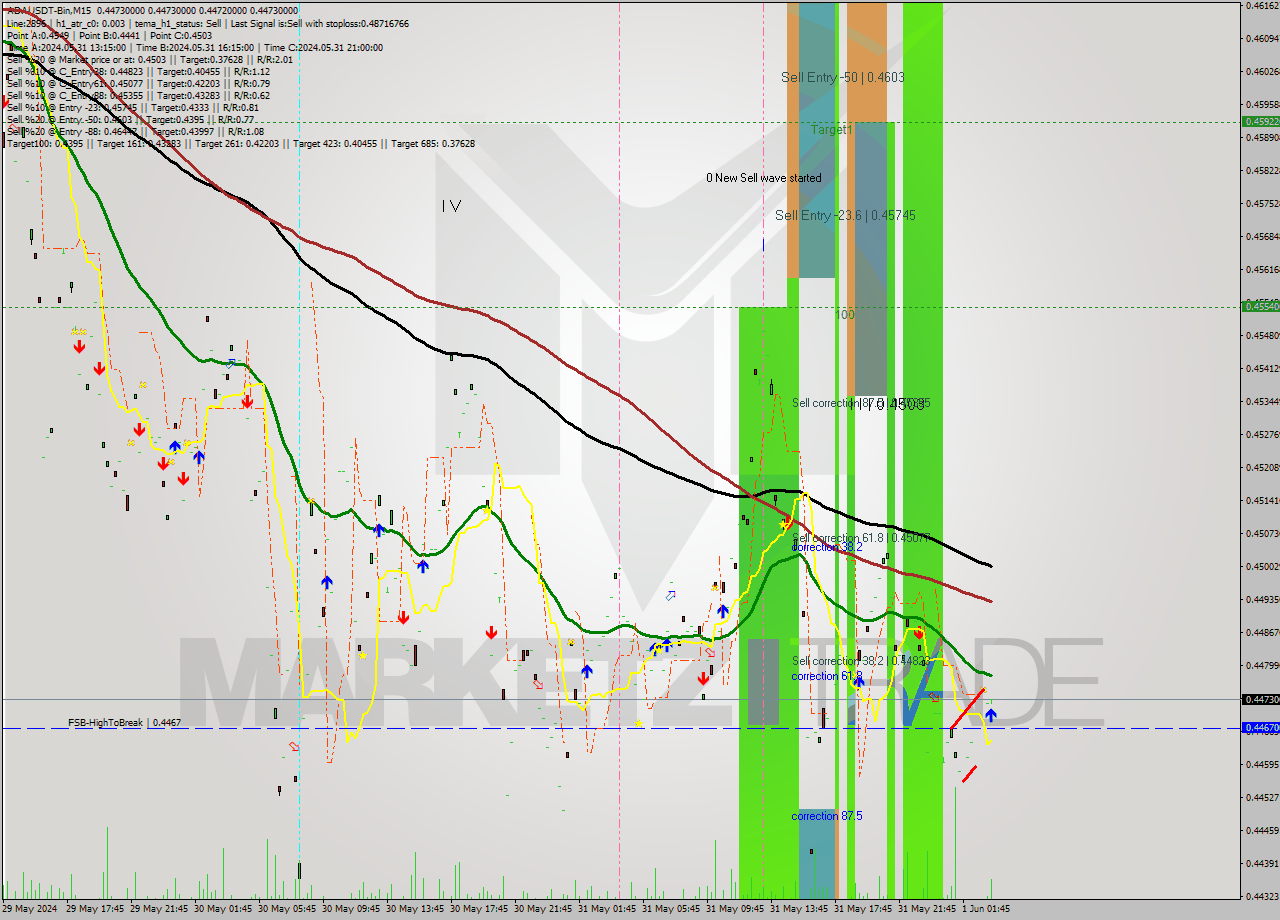Click the red down arrow above 30 May 13:45 candles
This screenshot has width=1280, height=920.
(x=403, y=620)
